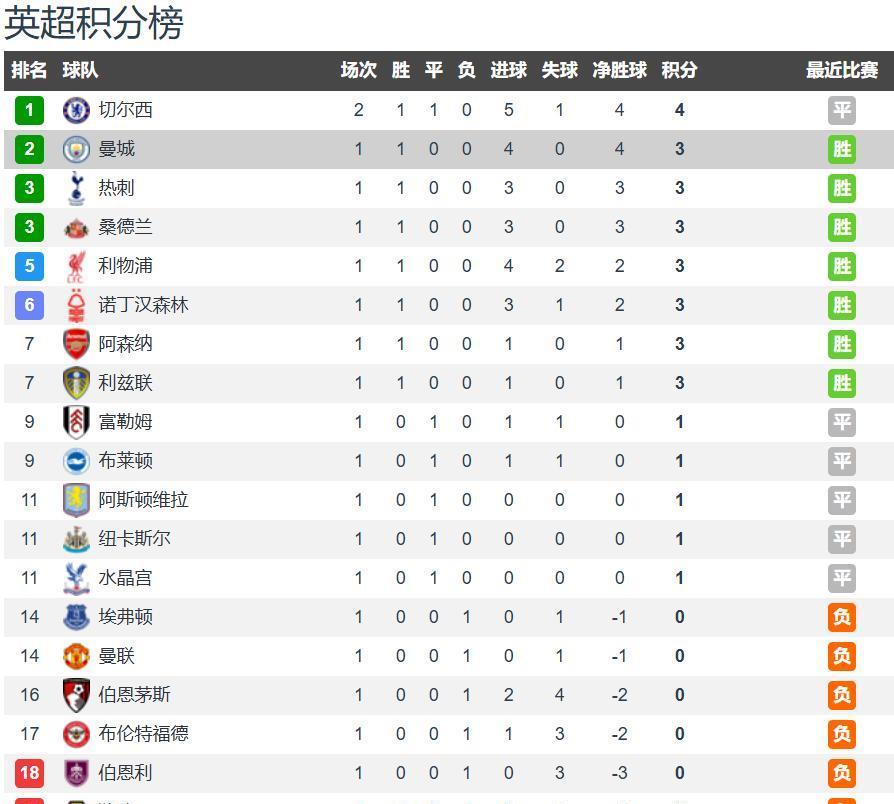Click the Brentford crest icon
The width and height of the screenshot is (894, 804).
77,734
